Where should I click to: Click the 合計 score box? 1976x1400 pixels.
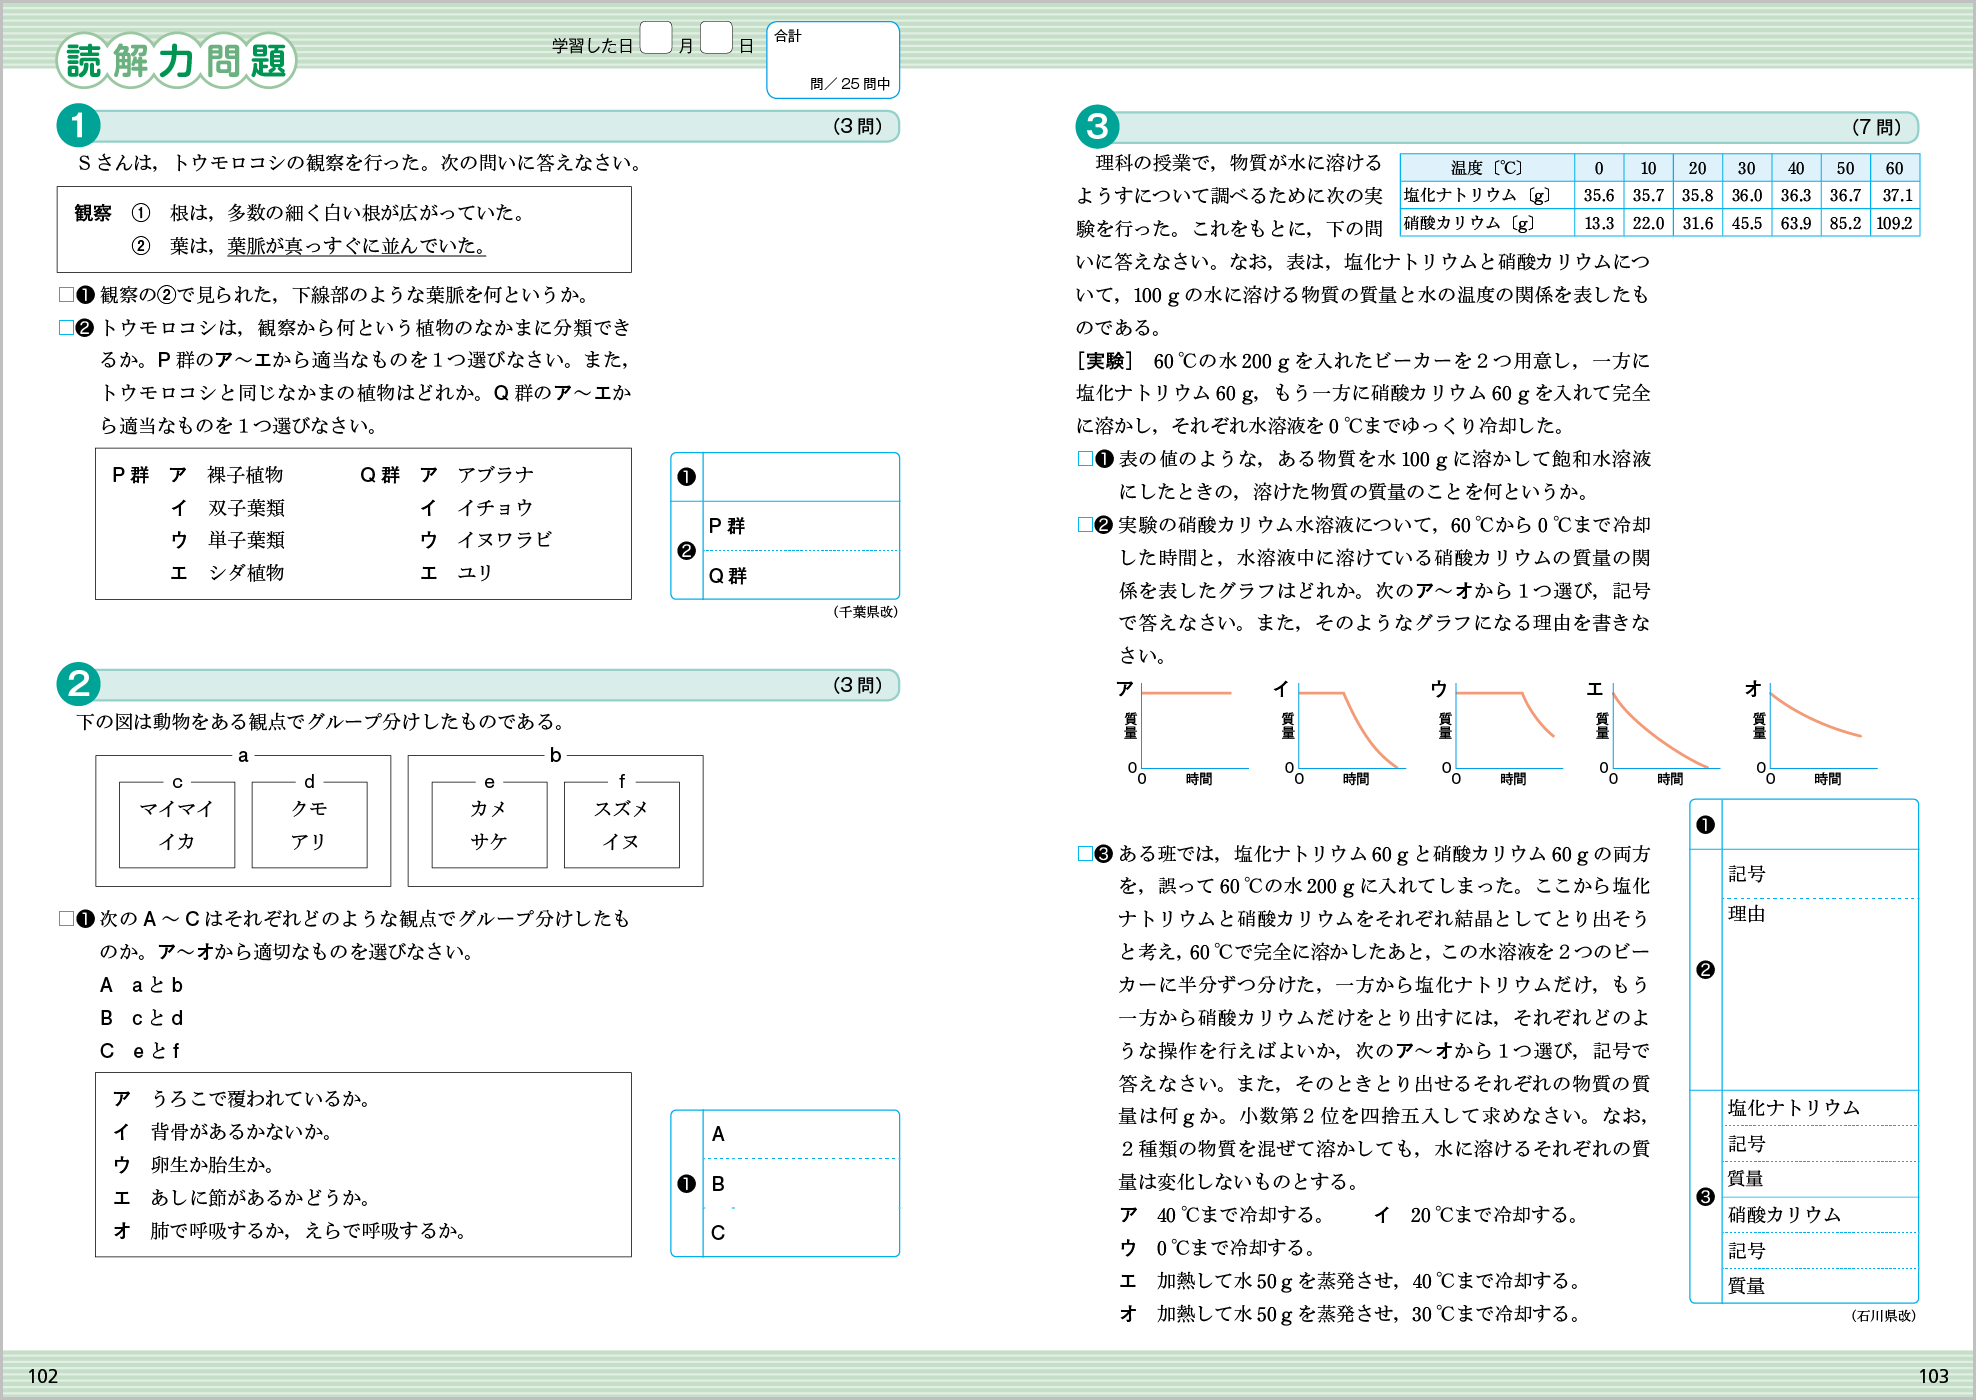833,60
